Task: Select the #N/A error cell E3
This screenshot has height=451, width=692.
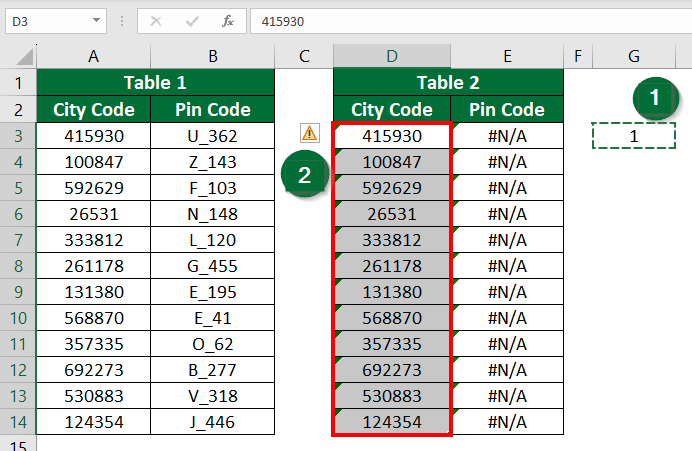Action: tap(507, 136)
